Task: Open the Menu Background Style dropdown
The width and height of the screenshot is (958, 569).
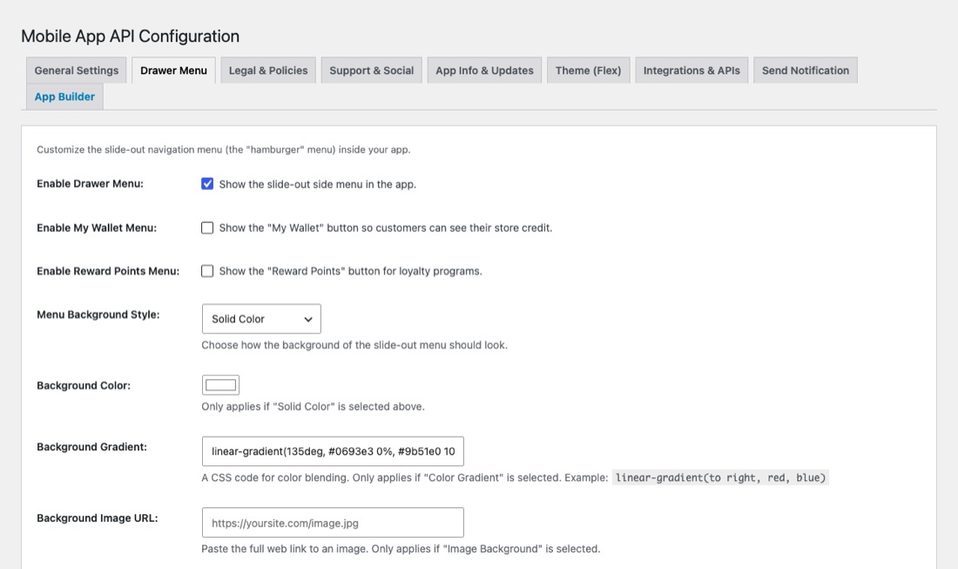Action: [x=261, y=319]
